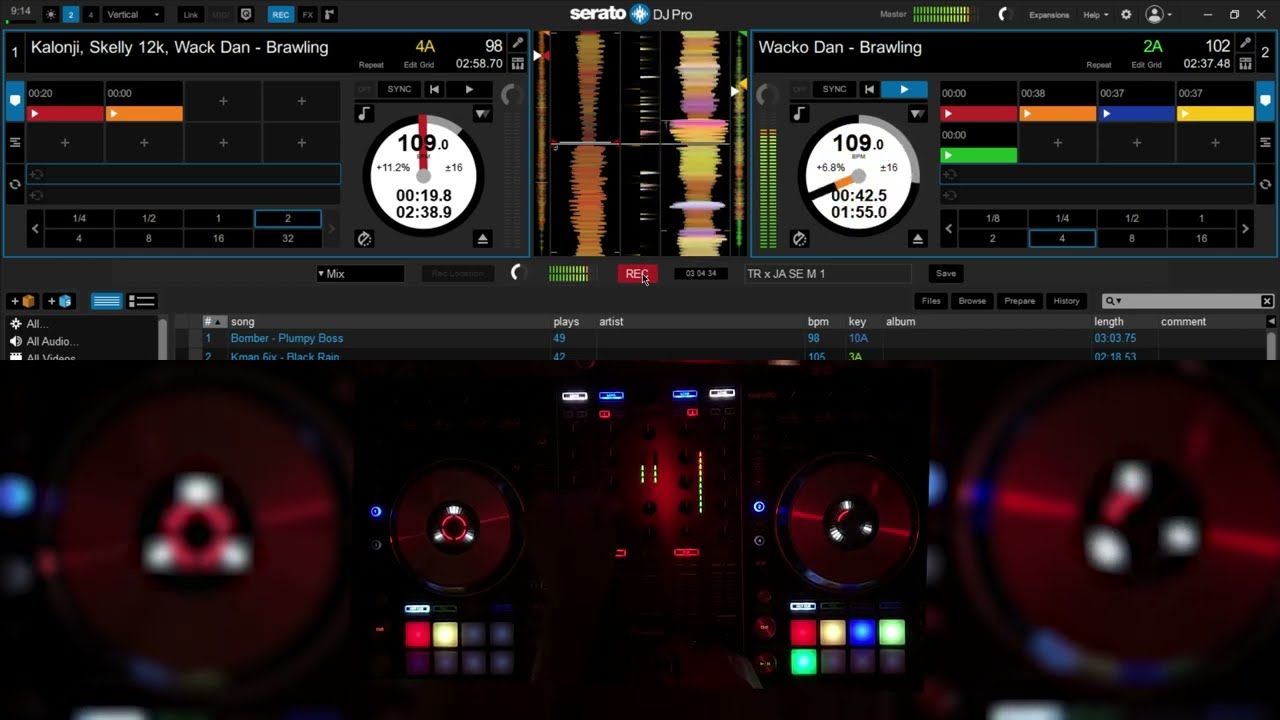Jump to previous track on deck 2

tap(869, 89)
